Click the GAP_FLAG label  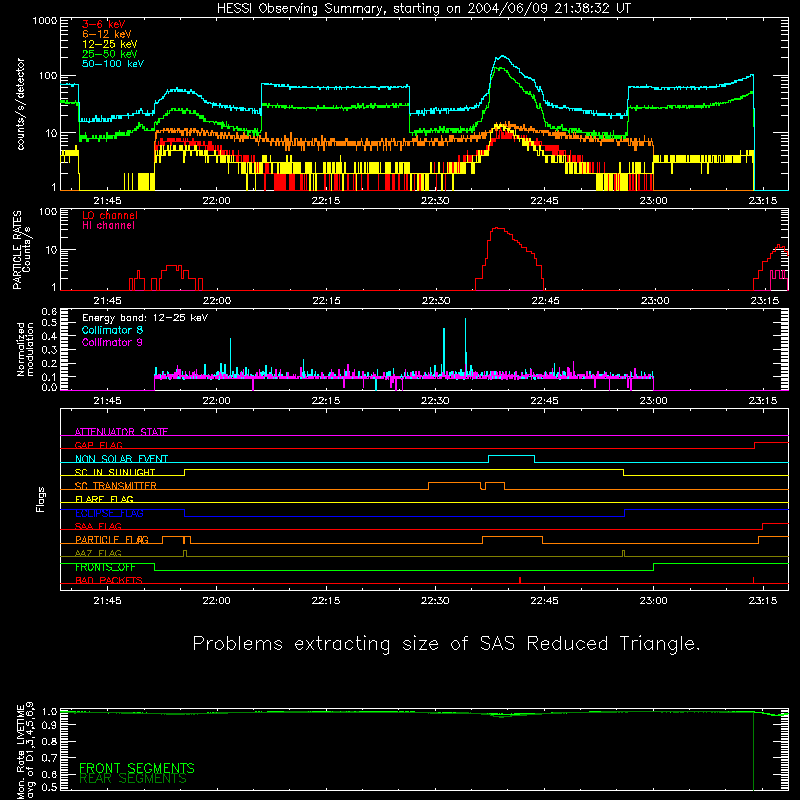pos(99,445)
